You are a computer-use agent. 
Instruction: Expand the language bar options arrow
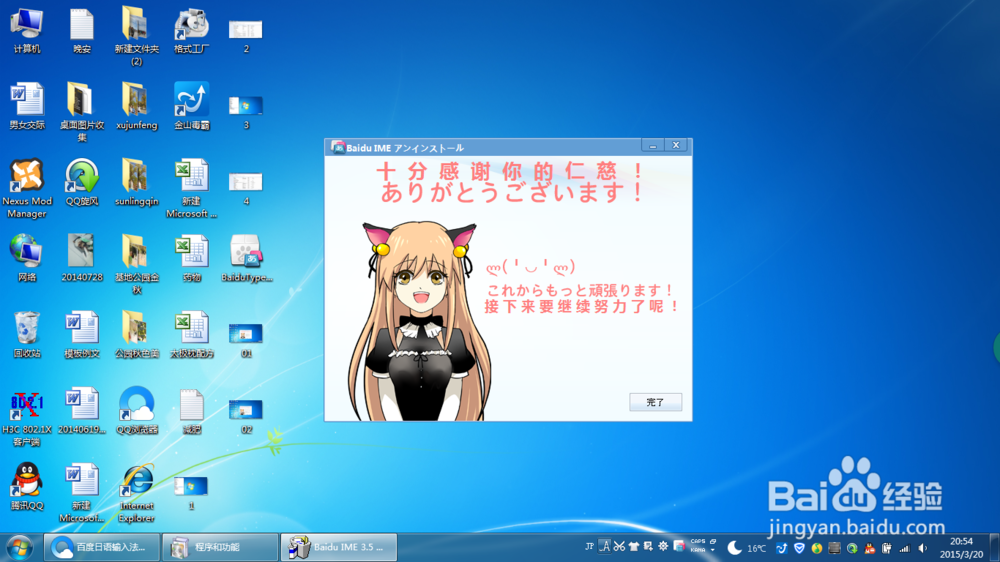[x=712, y=550]
